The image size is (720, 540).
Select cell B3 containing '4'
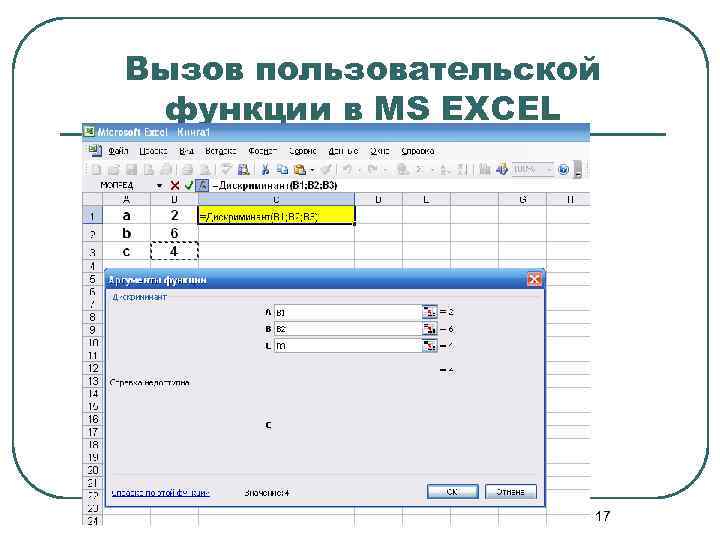tap(174, 252)
